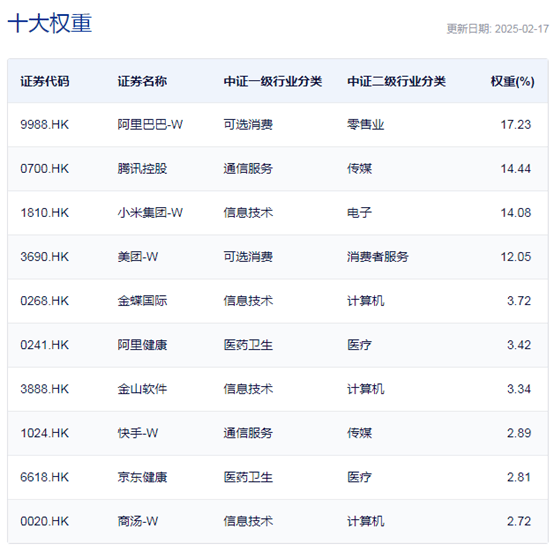Click the 小米集团-W row name
The width and height of the screenshot is (554, 551).
pyautogui.click(x=150, y=213)
